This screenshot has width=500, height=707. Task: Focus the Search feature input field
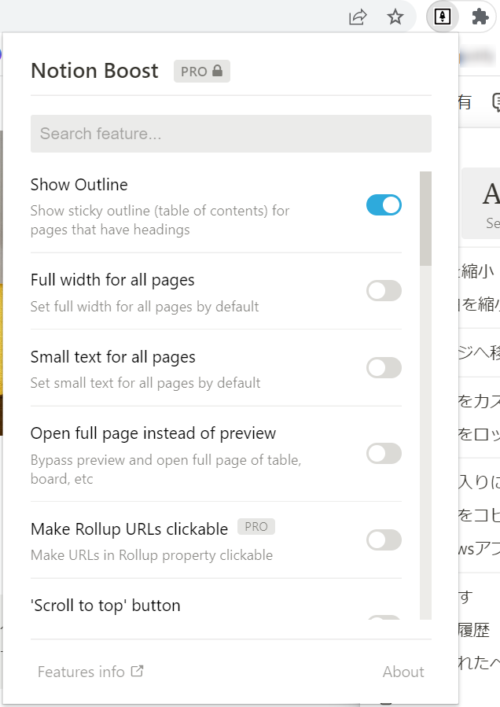click(x=231, y=133)
